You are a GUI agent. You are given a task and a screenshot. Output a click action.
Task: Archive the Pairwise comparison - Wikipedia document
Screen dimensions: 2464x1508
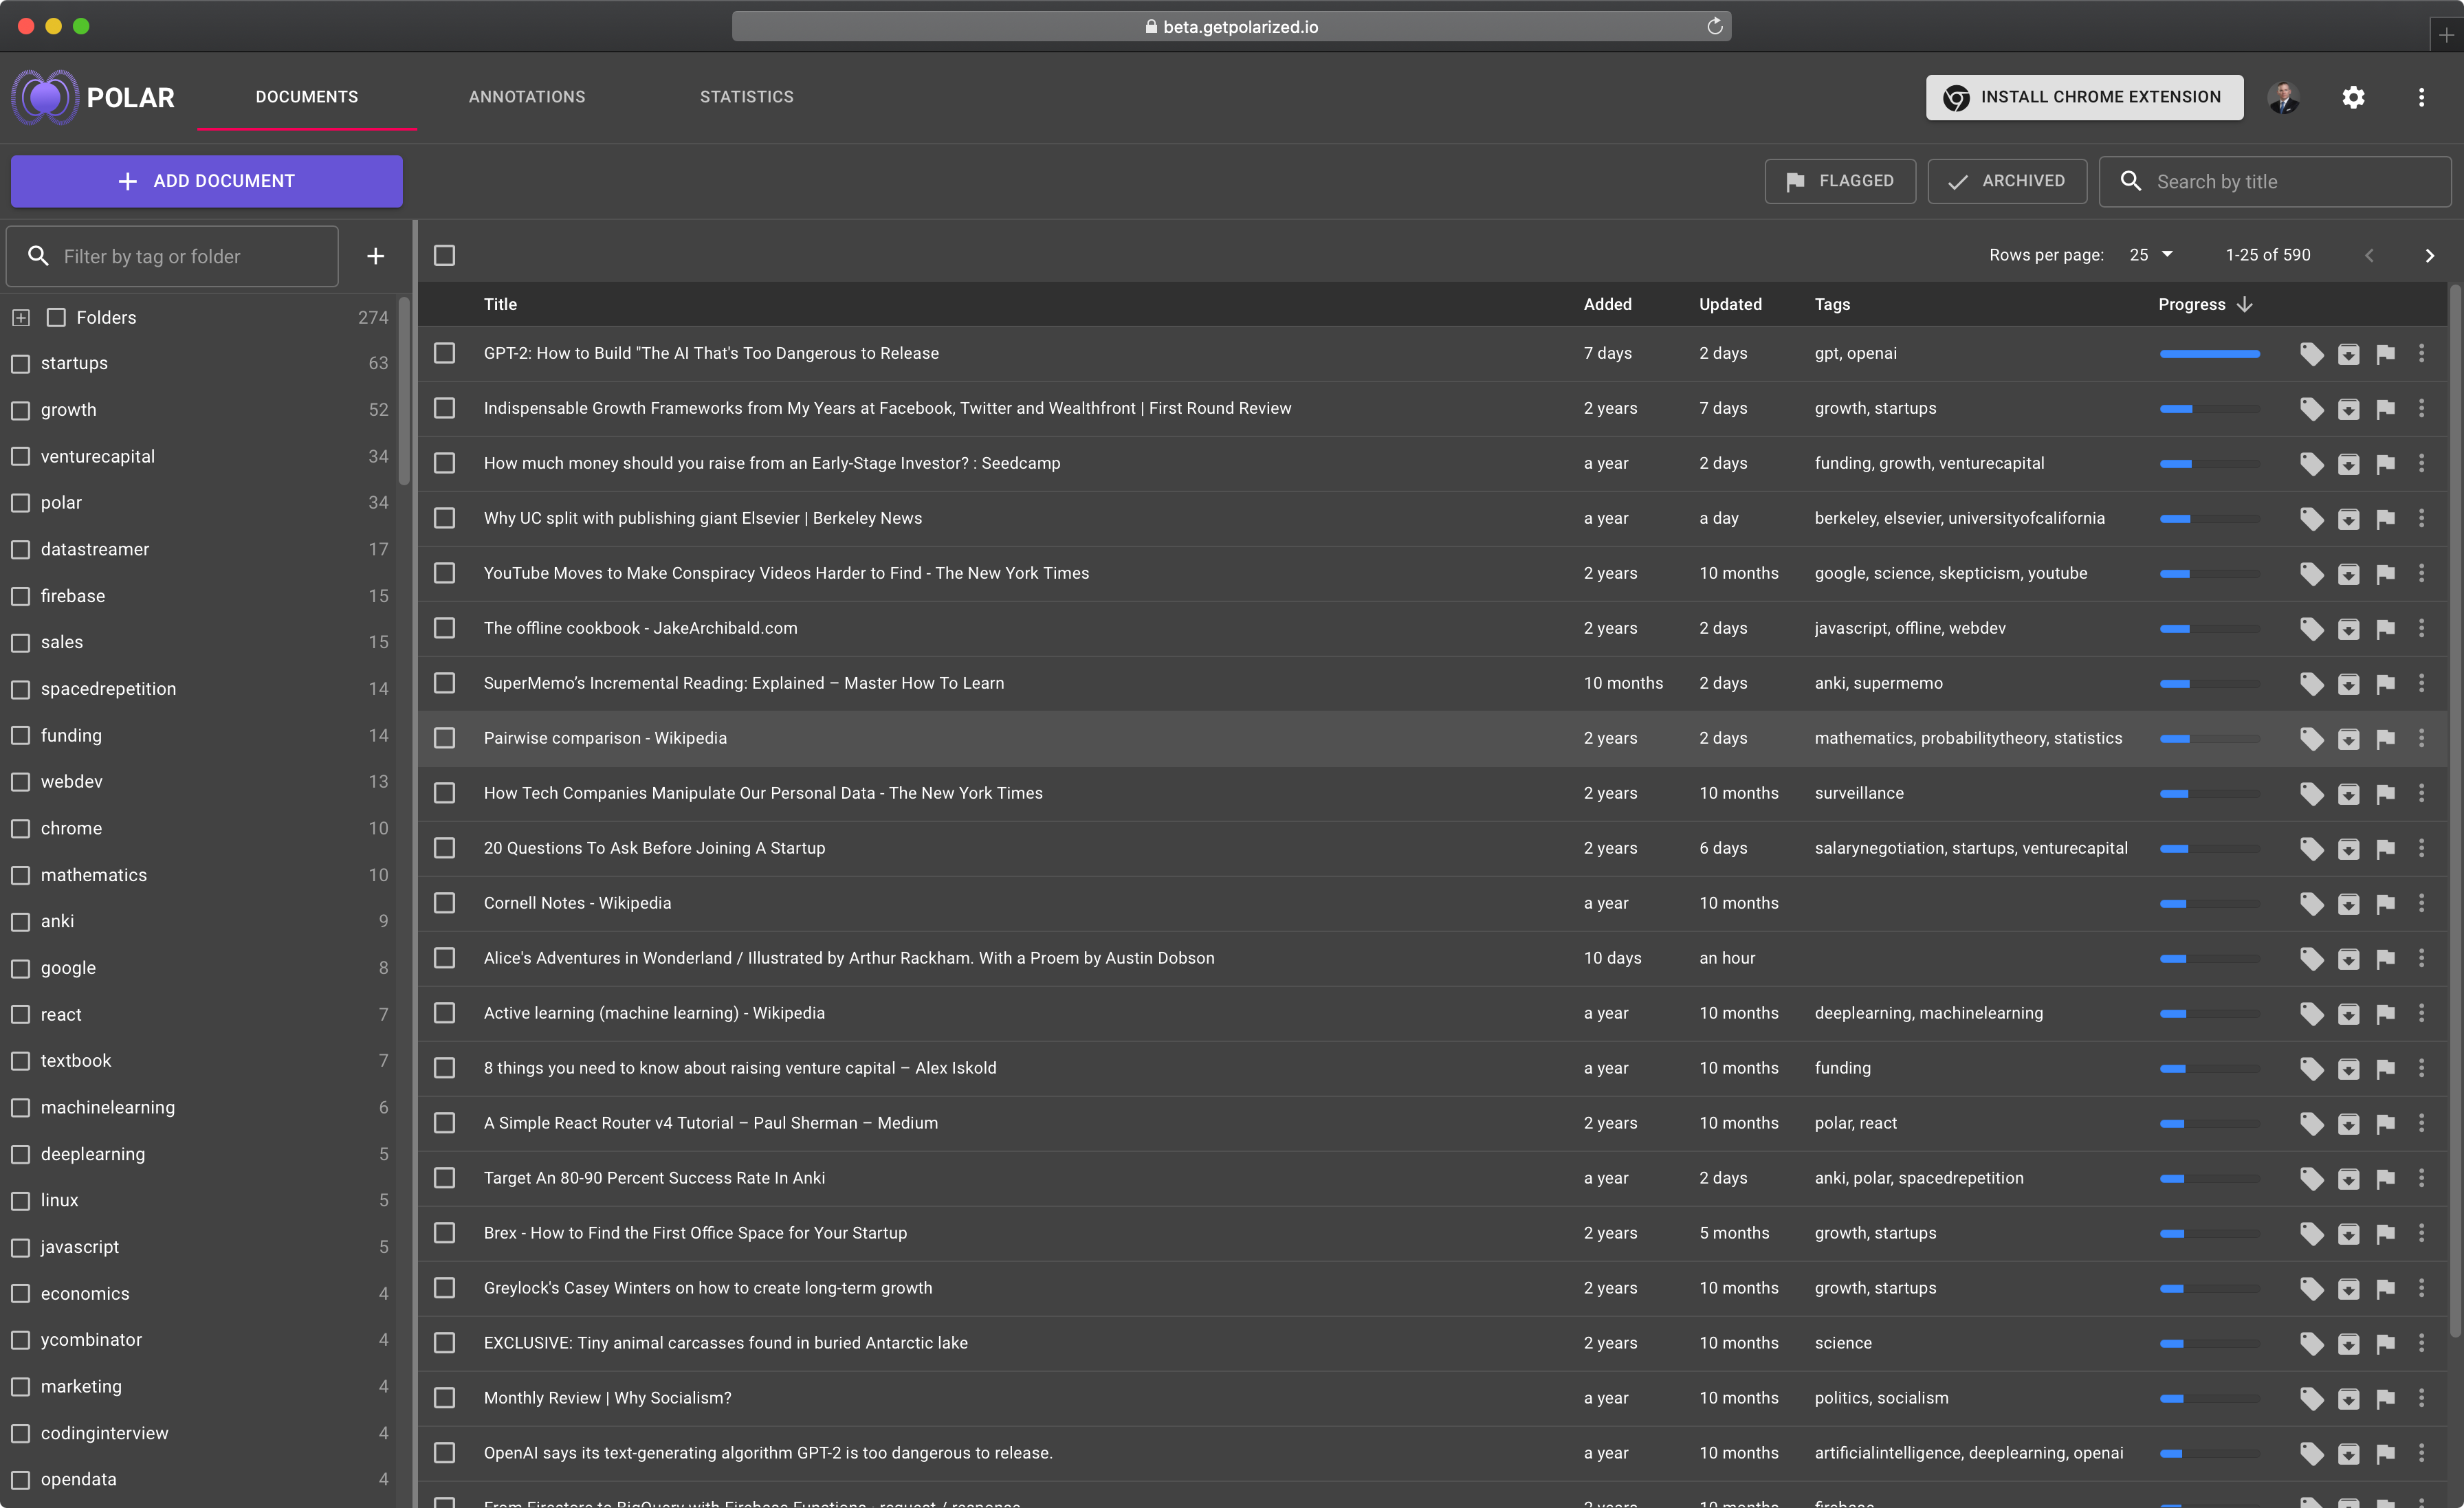(x=2348, y=739)
